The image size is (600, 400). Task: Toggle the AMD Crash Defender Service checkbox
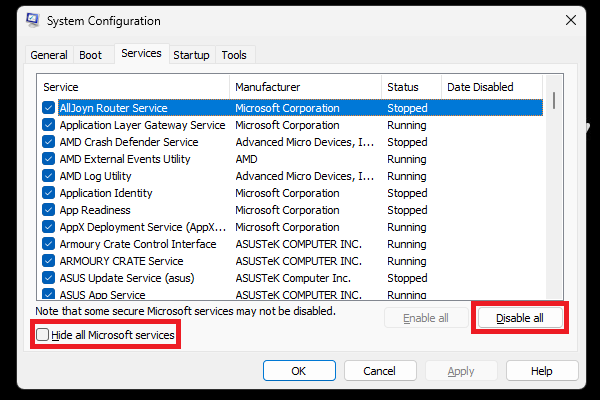tap(48, 142)
